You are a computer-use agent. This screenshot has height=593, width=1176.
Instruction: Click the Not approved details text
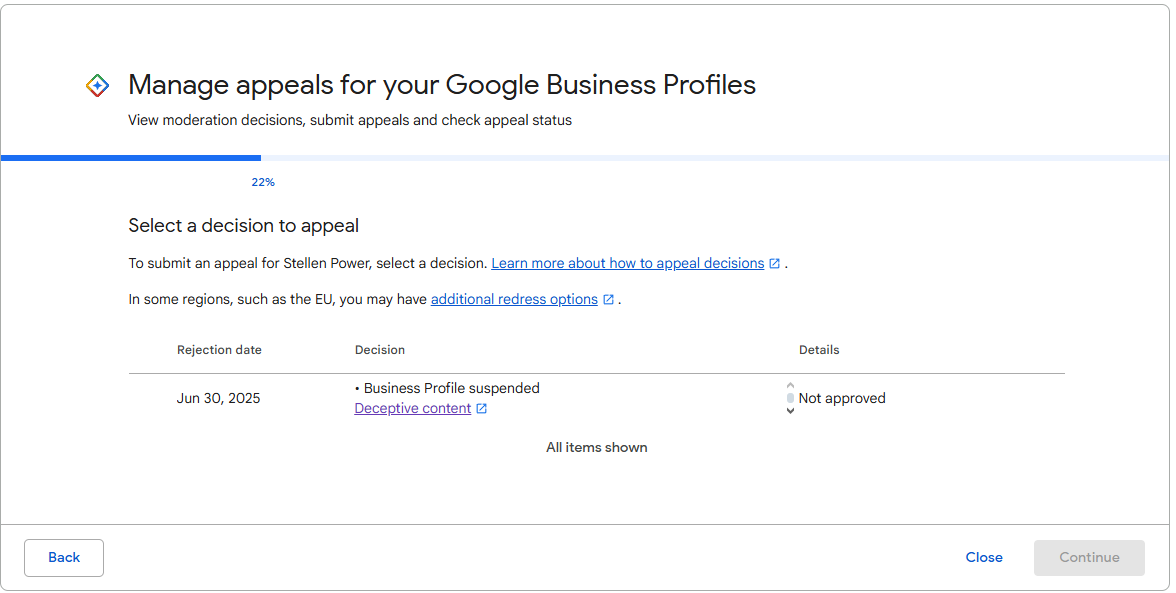click(842, 398)
